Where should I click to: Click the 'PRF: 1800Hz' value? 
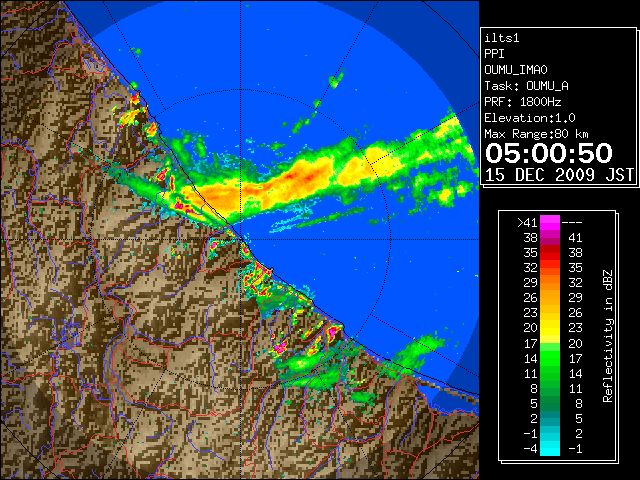pyautogui.click(x=522, y=102)
